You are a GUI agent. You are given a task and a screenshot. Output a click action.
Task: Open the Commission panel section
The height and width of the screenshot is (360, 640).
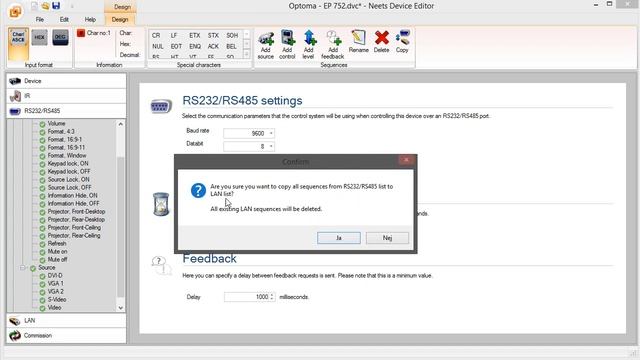[x=67, y=336]
